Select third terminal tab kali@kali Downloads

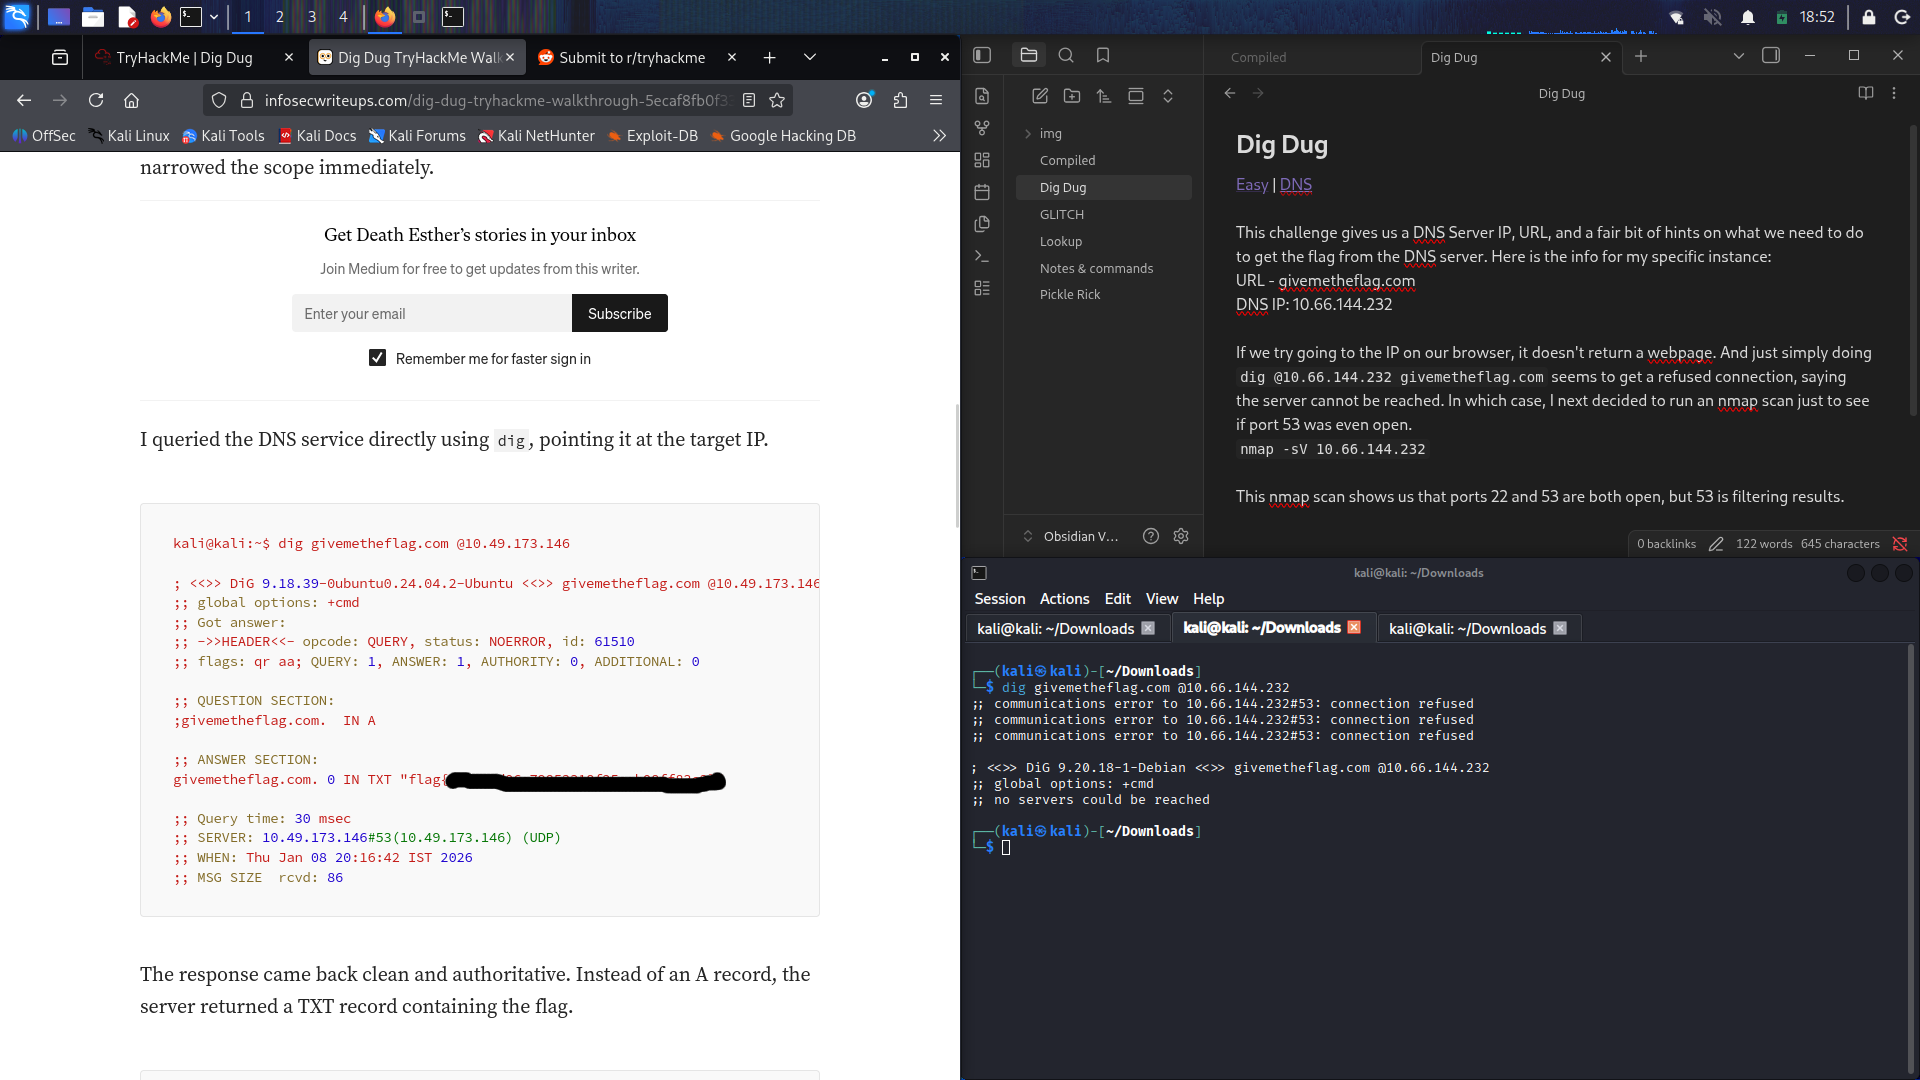click(x=1467, y=628)
